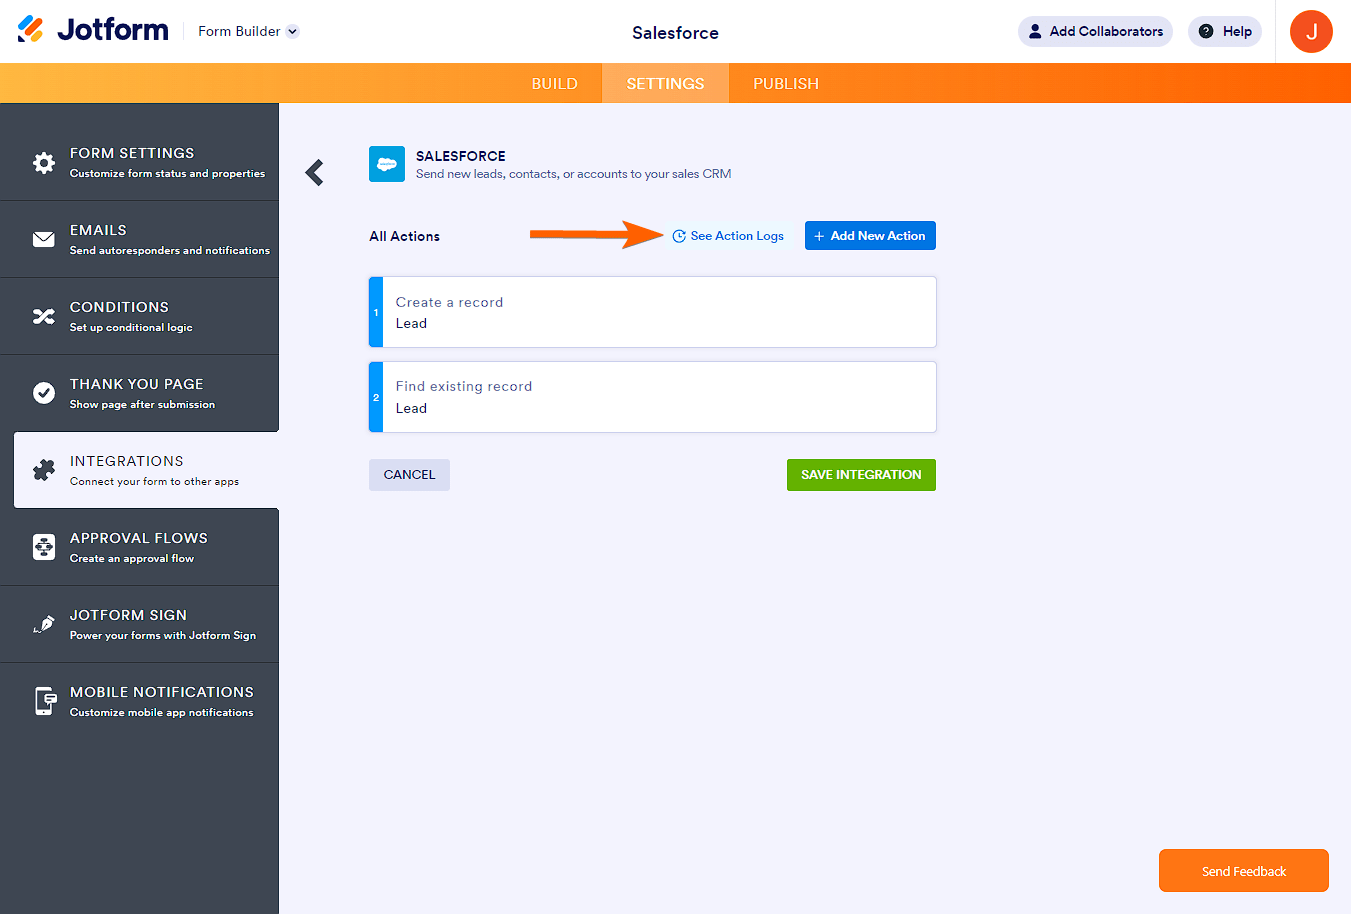Select the Mobile Notifications phone icon
This screenshot has height=914, width=1351.
point(44,701)
